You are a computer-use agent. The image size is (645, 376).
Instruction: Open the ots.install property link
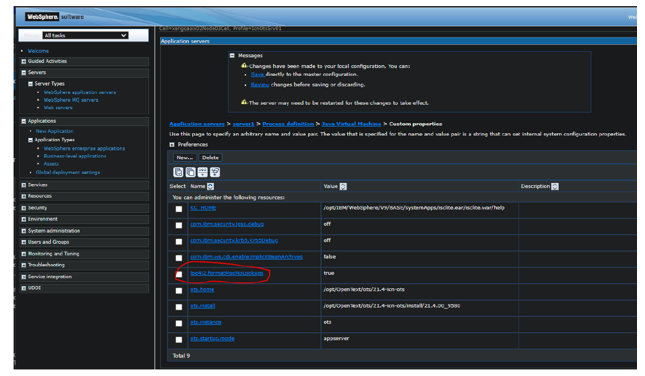[x=202, y=306]
